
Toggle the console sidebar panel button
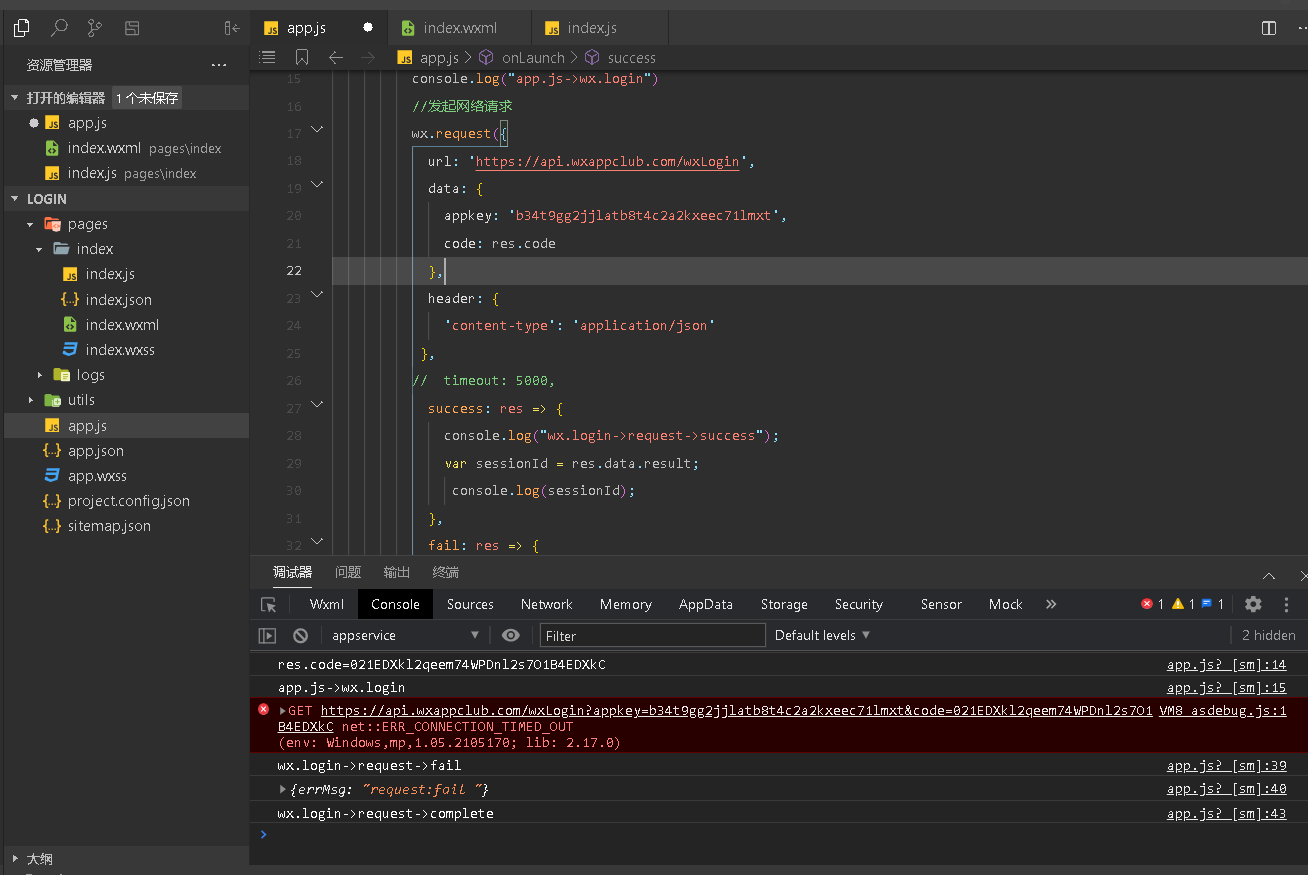(x=267, y=636)
